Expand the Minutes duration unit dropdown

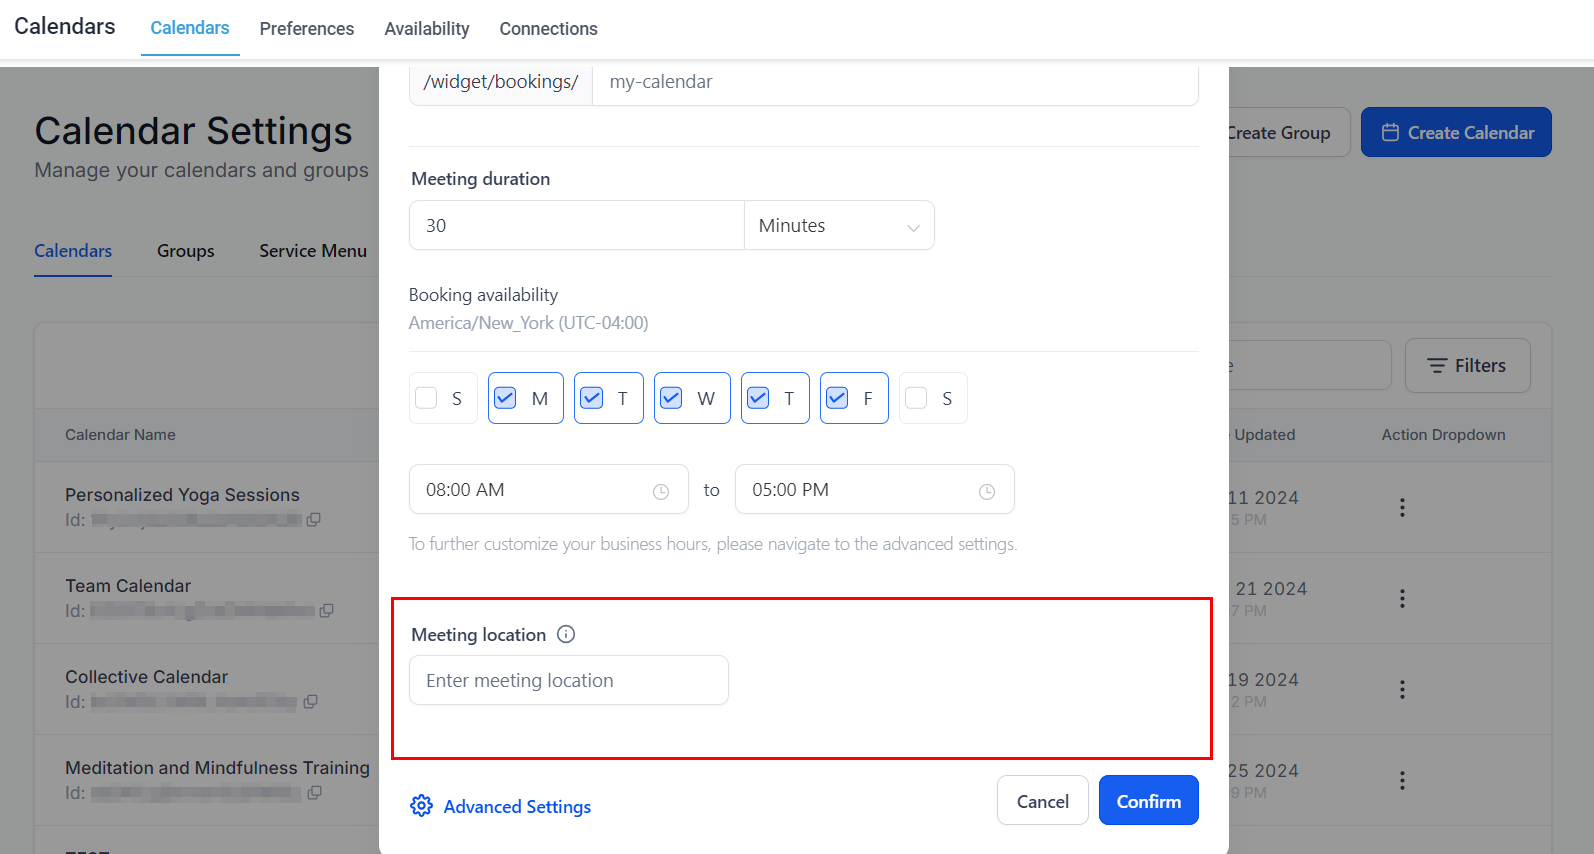(x=838, y=226)
